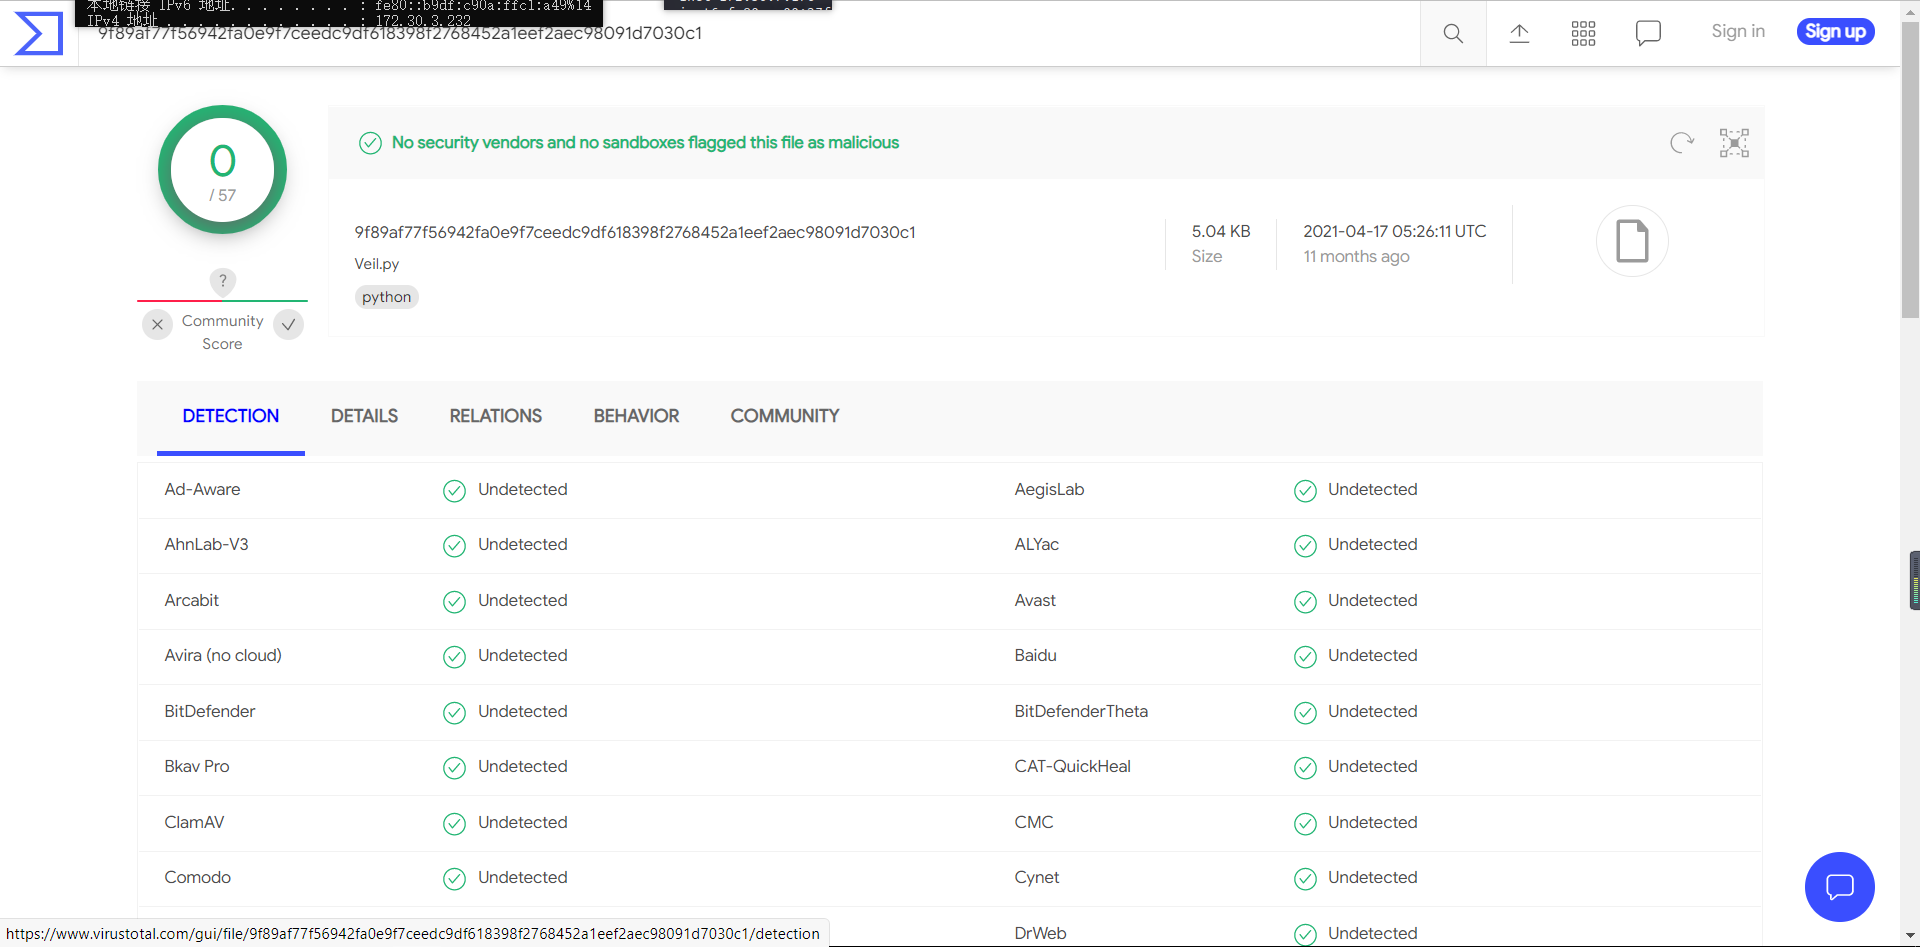Click the ClamAV undetected check icon
Screen dimensions: 1920x947
click(x=454, y=824)
